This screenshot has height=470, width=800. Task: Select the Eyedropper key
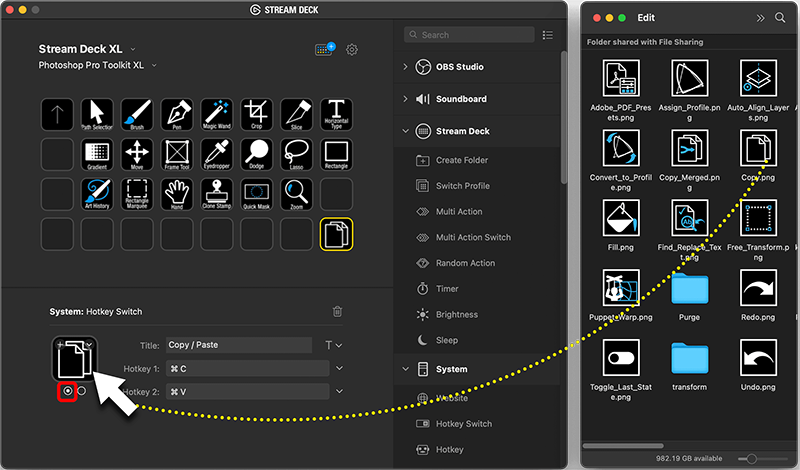(217, 154)
